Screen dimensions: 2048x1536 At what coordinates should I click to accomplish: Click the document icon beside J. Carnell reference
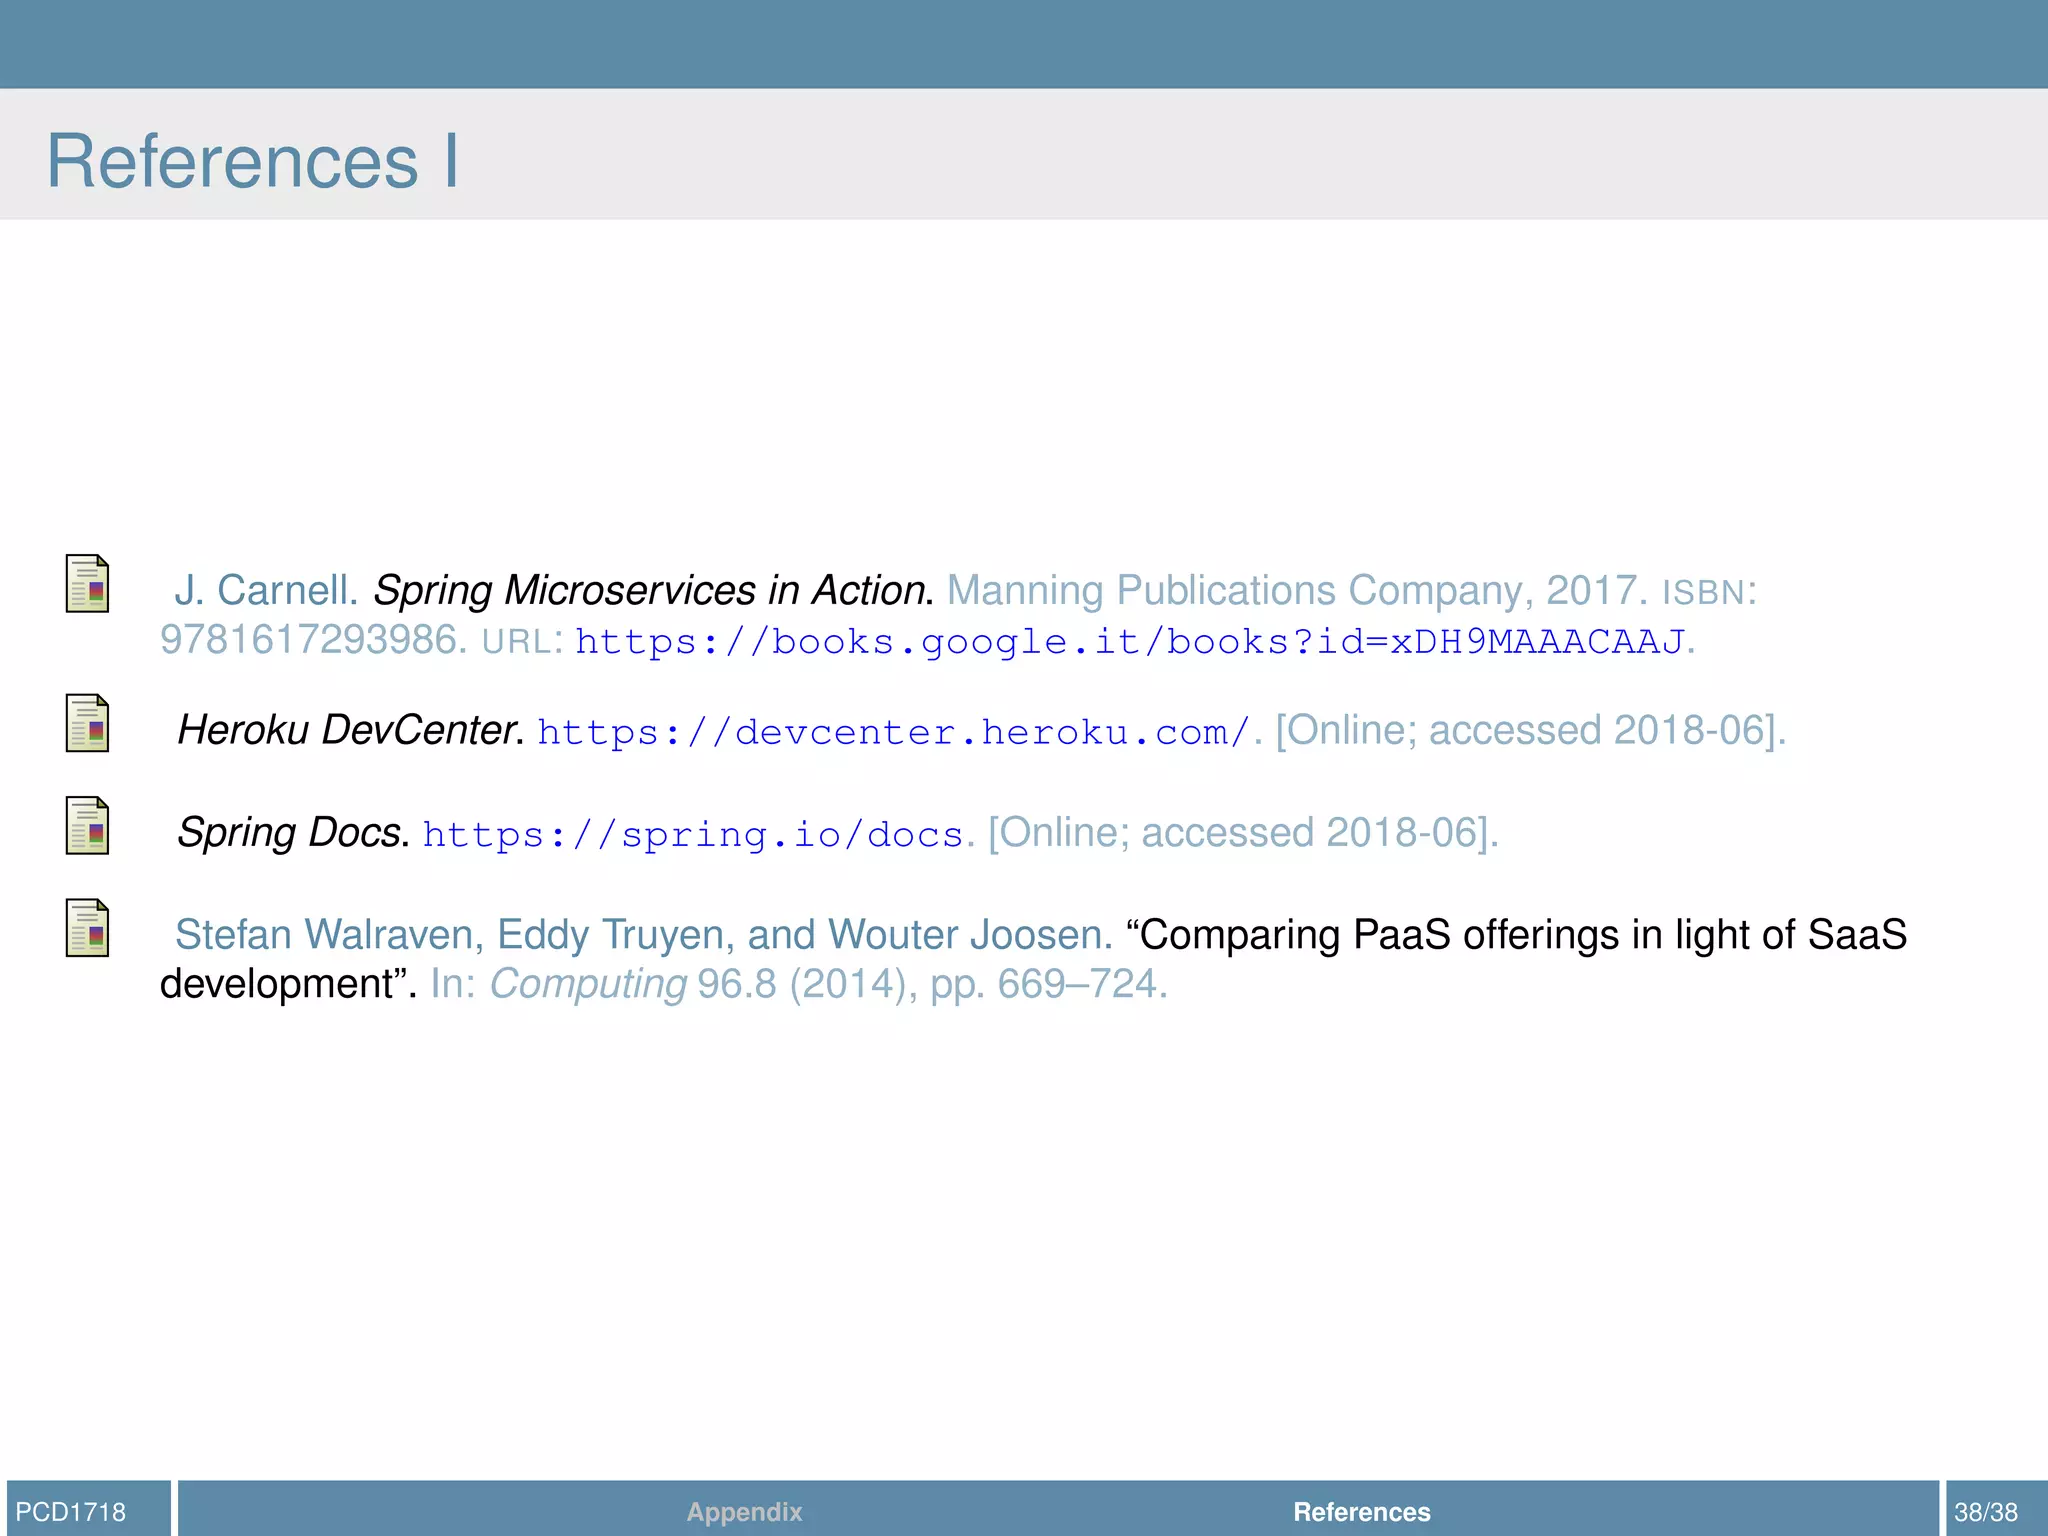click(87, 583)
